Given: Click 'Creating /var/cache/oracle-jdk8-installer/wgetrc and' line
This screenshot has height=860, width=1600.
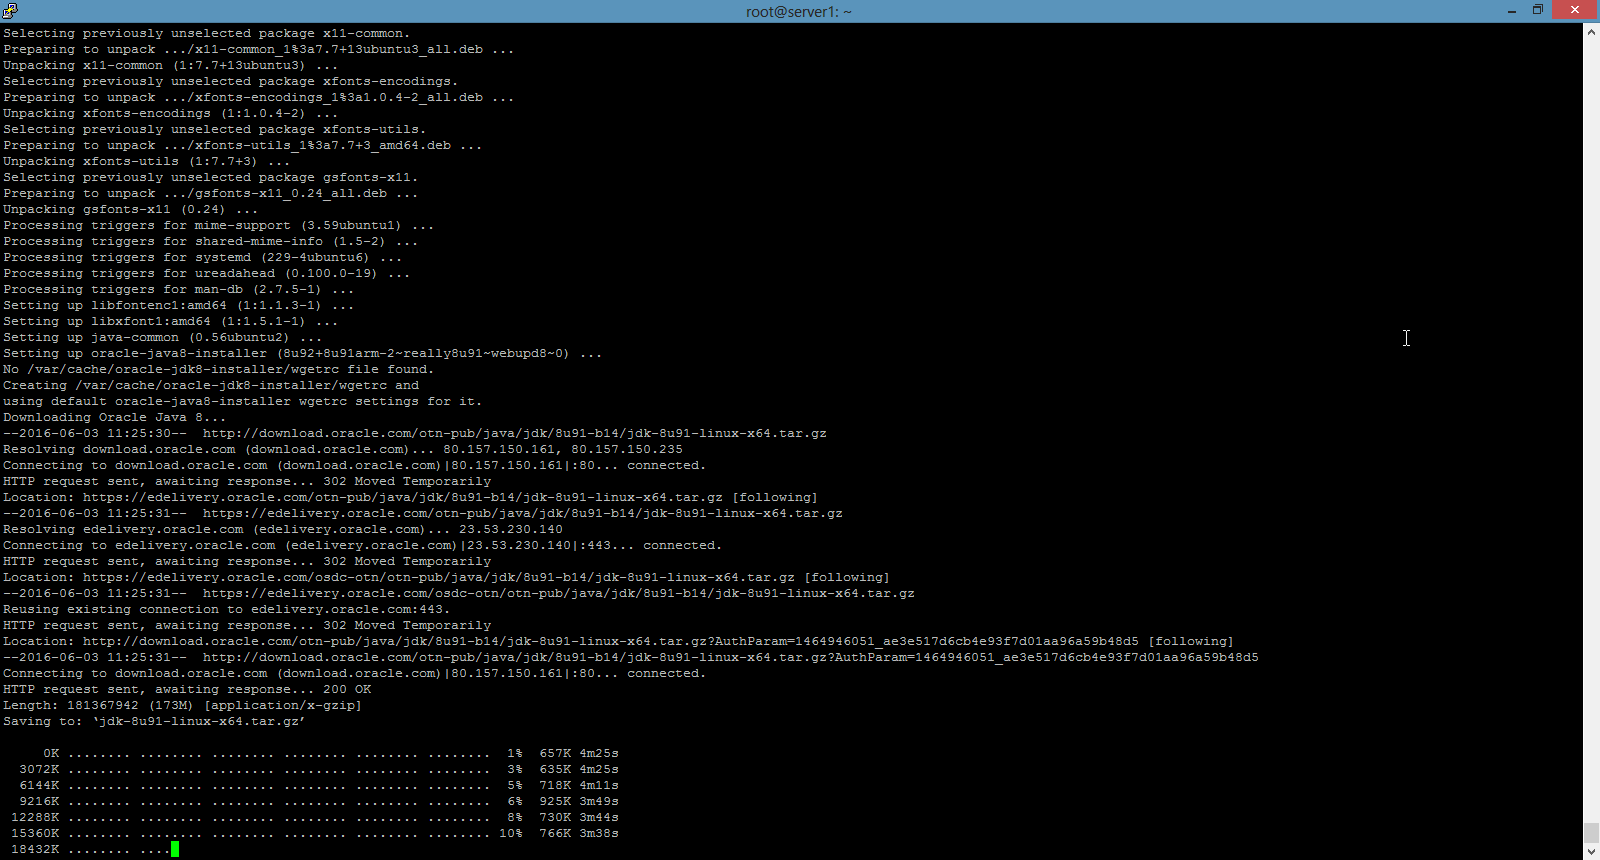Looking at the screenshot, I should [x=211, y=385].
